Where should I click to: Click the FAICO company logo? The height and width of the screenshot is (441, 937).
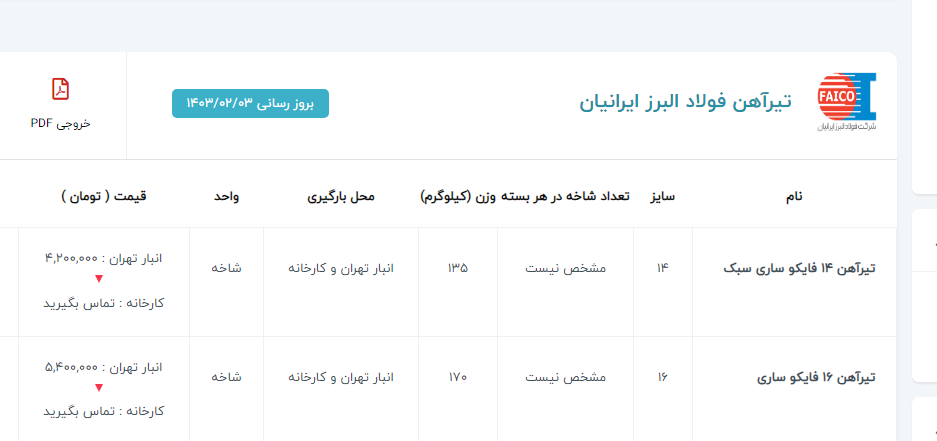tap(846, 102)
